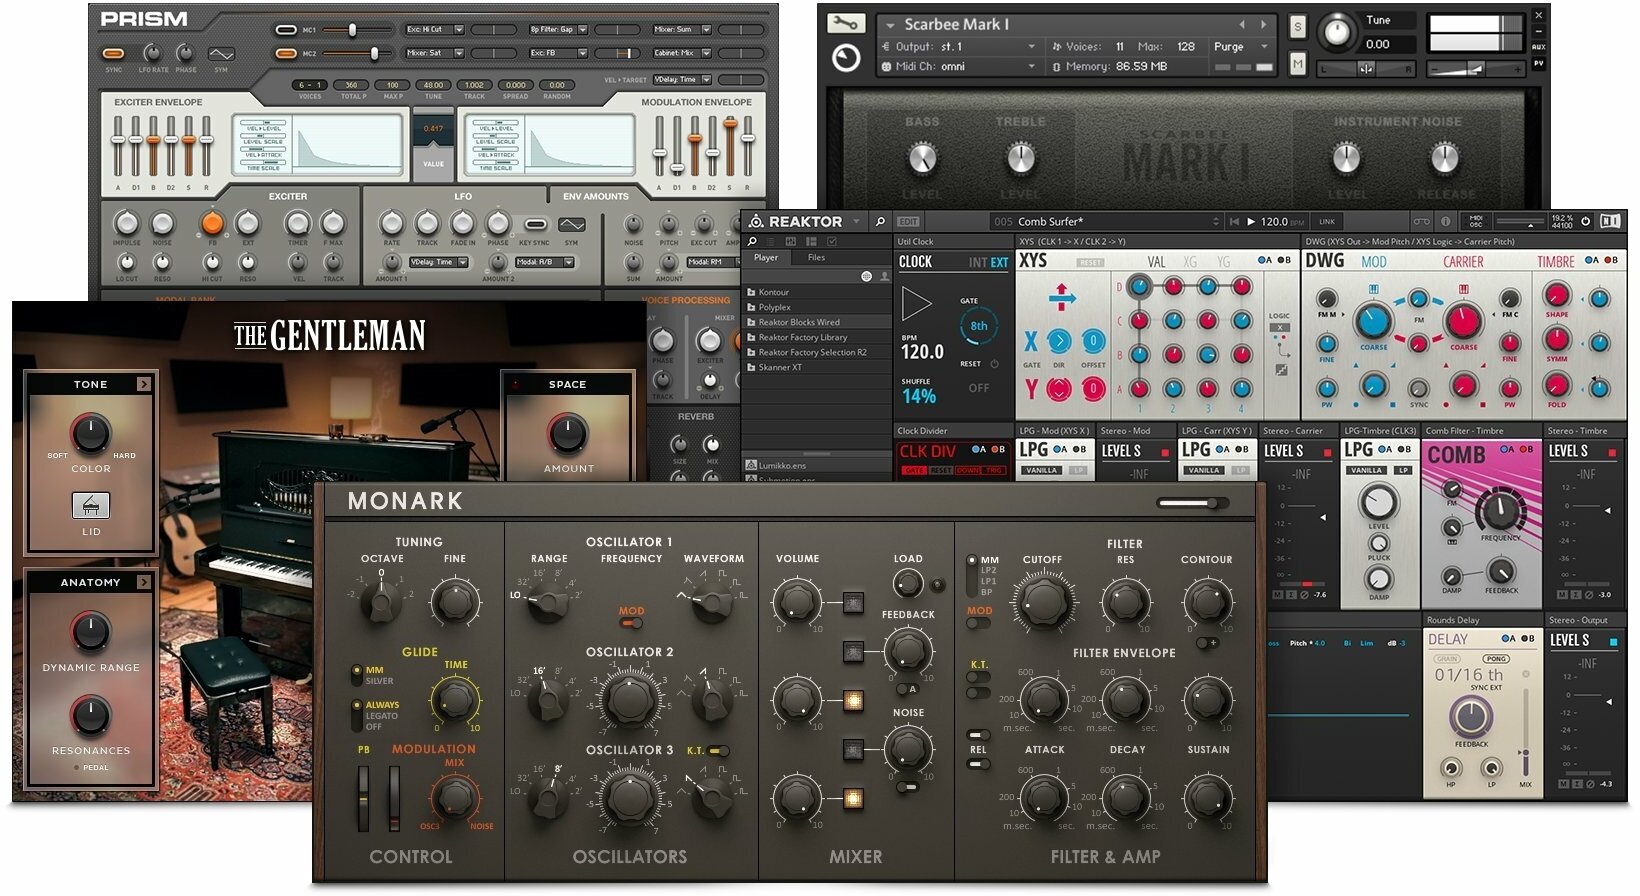Select XG tab in XYS block

point(1190,262)
